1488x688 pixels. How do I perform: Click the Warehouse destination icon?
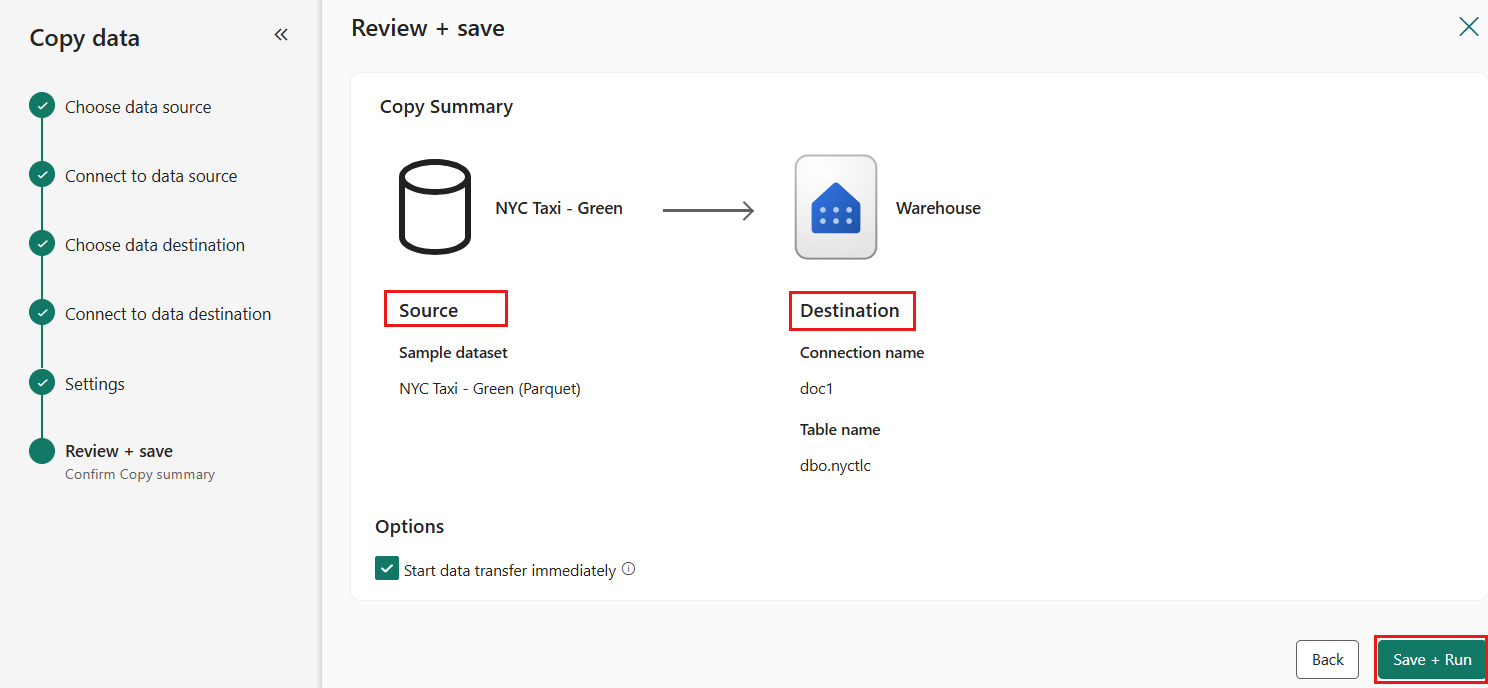[x=836, y=206]
